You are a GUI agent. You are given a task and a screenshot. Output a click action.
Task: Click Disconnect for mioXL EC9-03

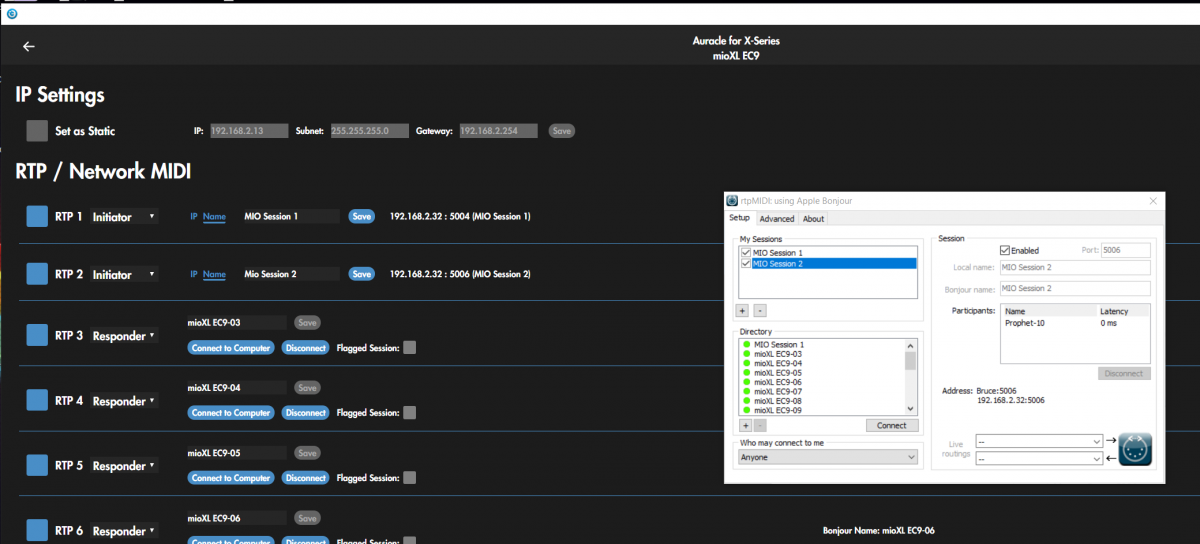305,348
